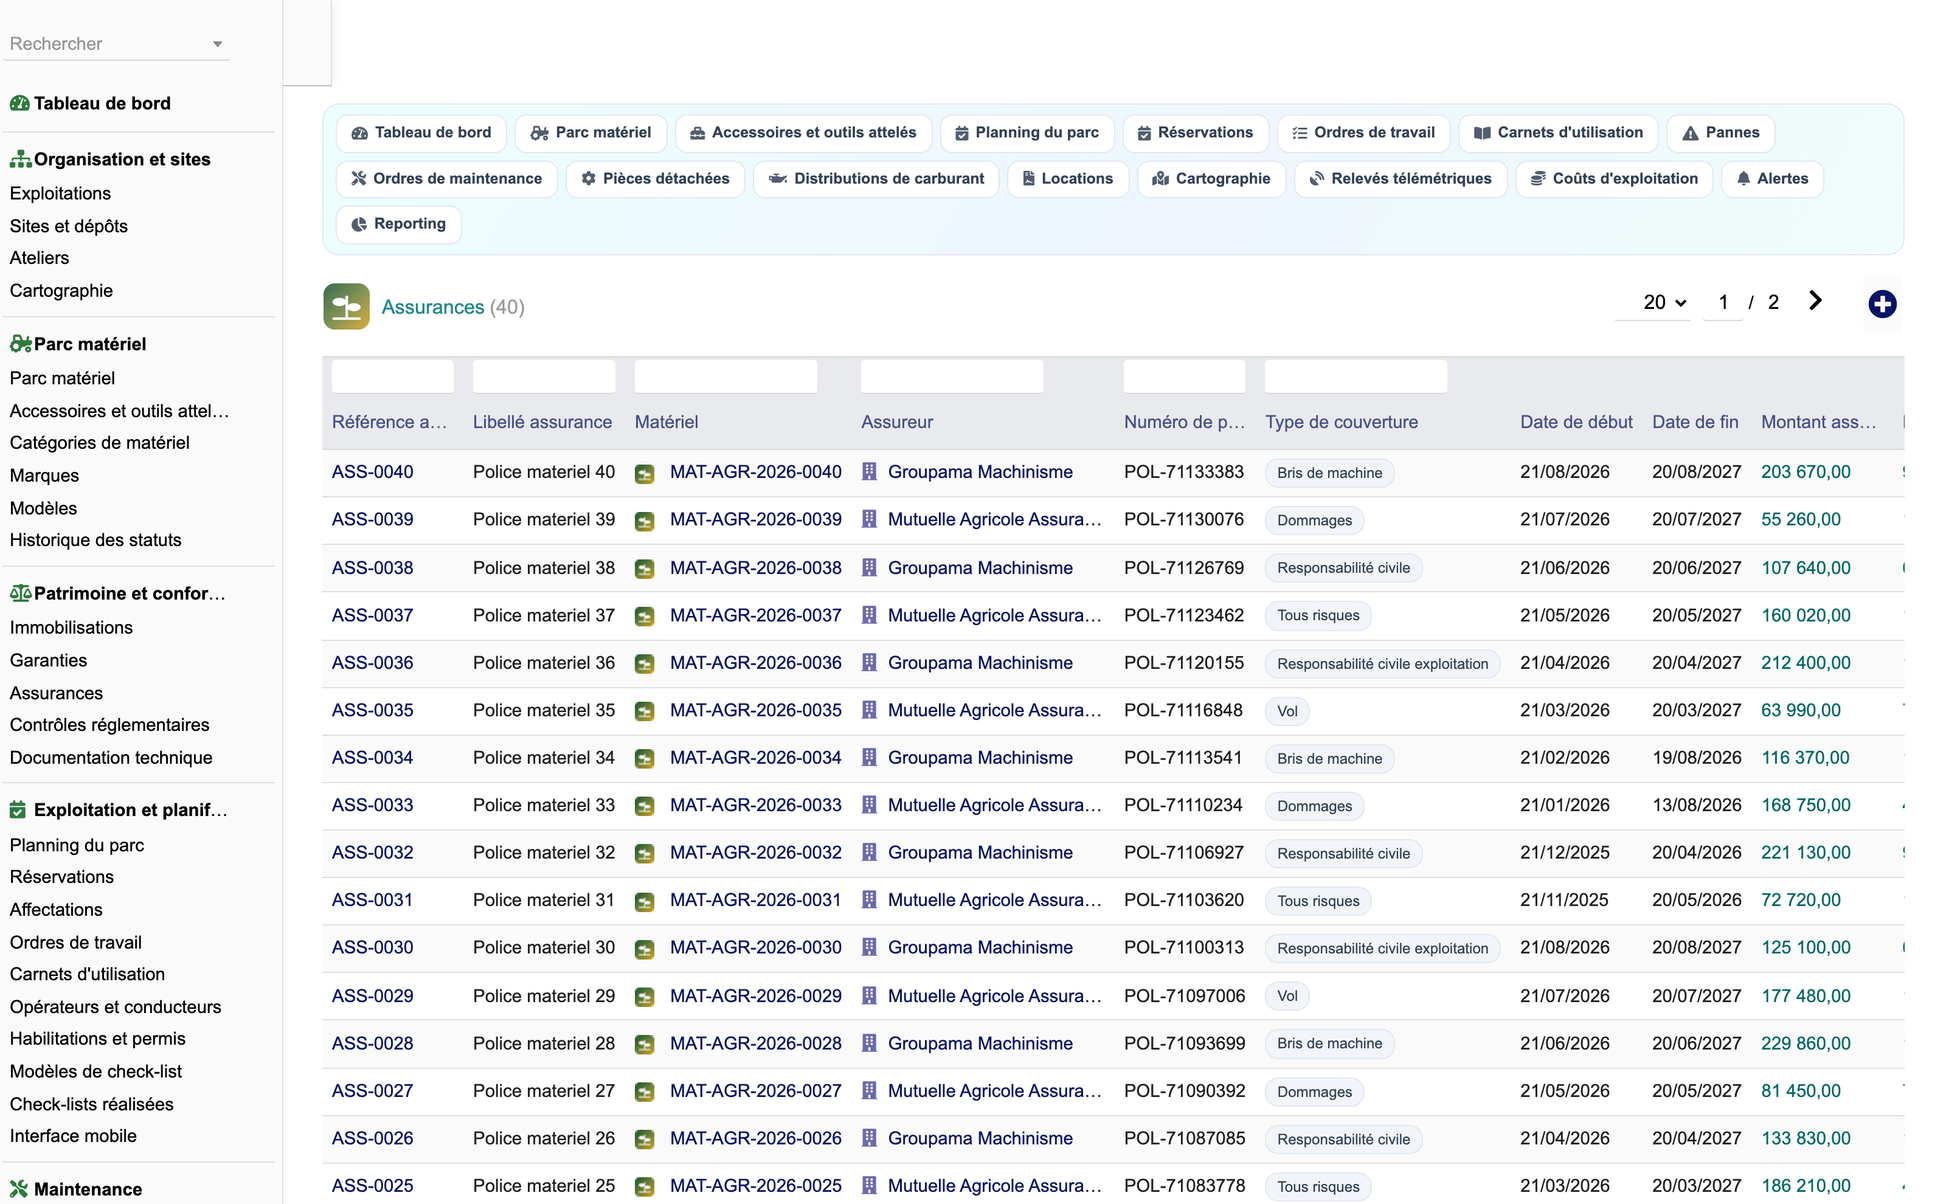
Task: Click Tous risques tag in ASS-0037 row
Action: click(x=1318, y=616)
